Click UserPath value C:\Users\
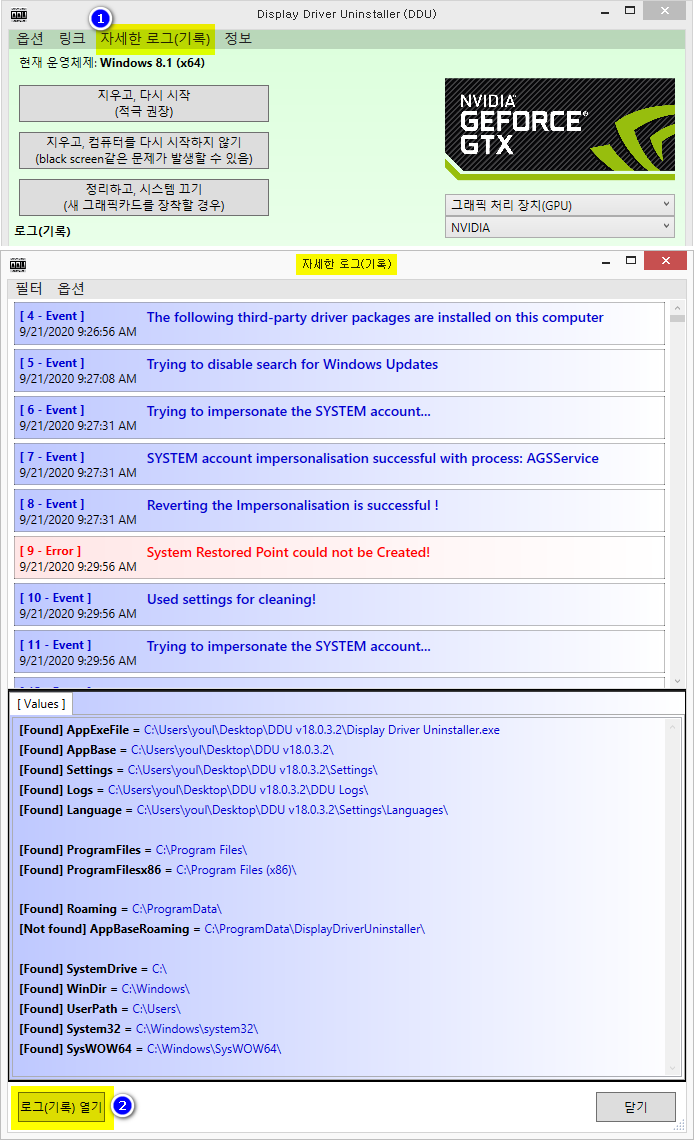694x1140 pixels. pos(156,1009)
